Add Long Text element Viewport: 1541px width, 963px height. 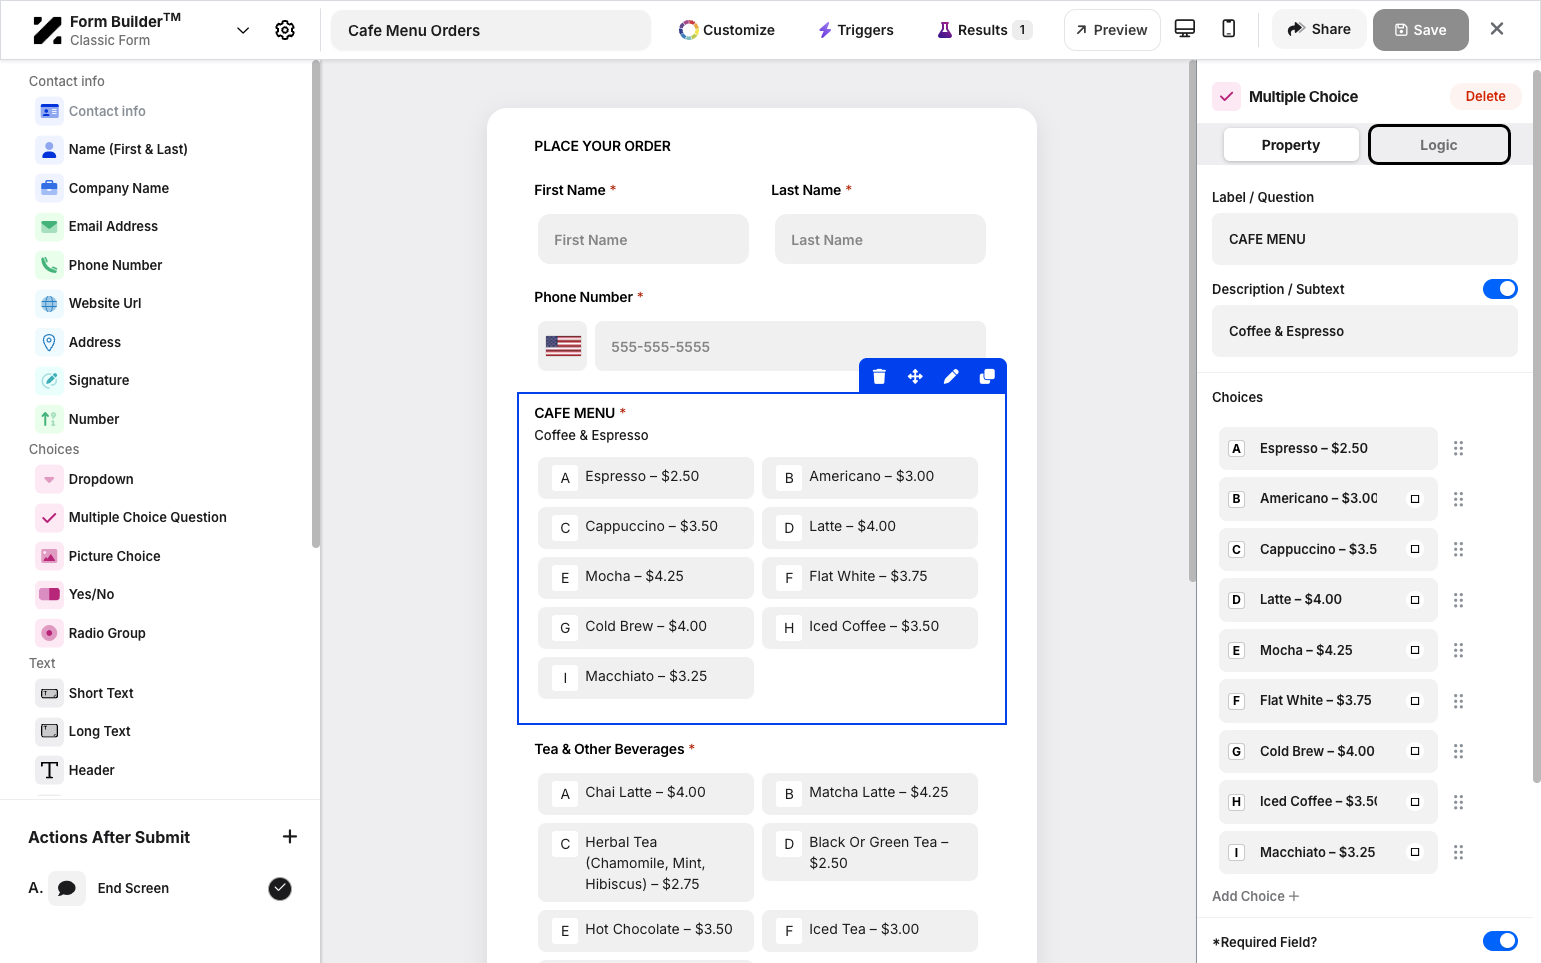coord(83,731)
